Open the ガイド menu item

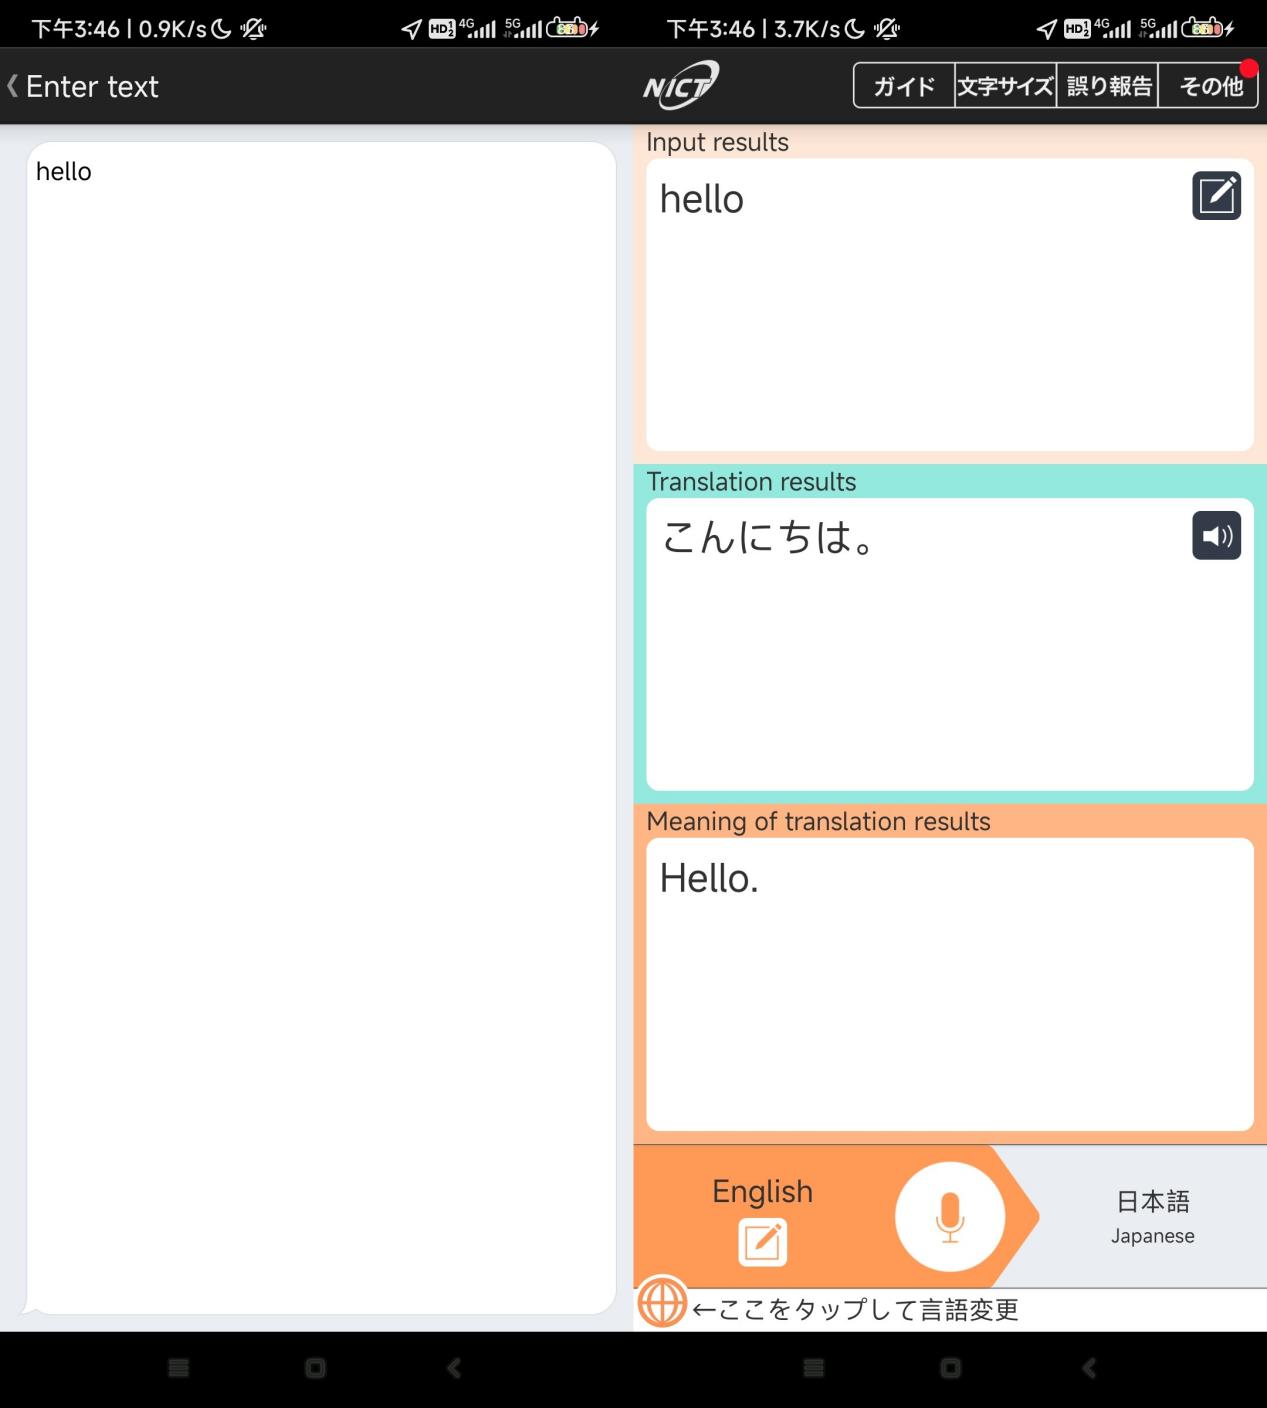[x=903, y=86]
